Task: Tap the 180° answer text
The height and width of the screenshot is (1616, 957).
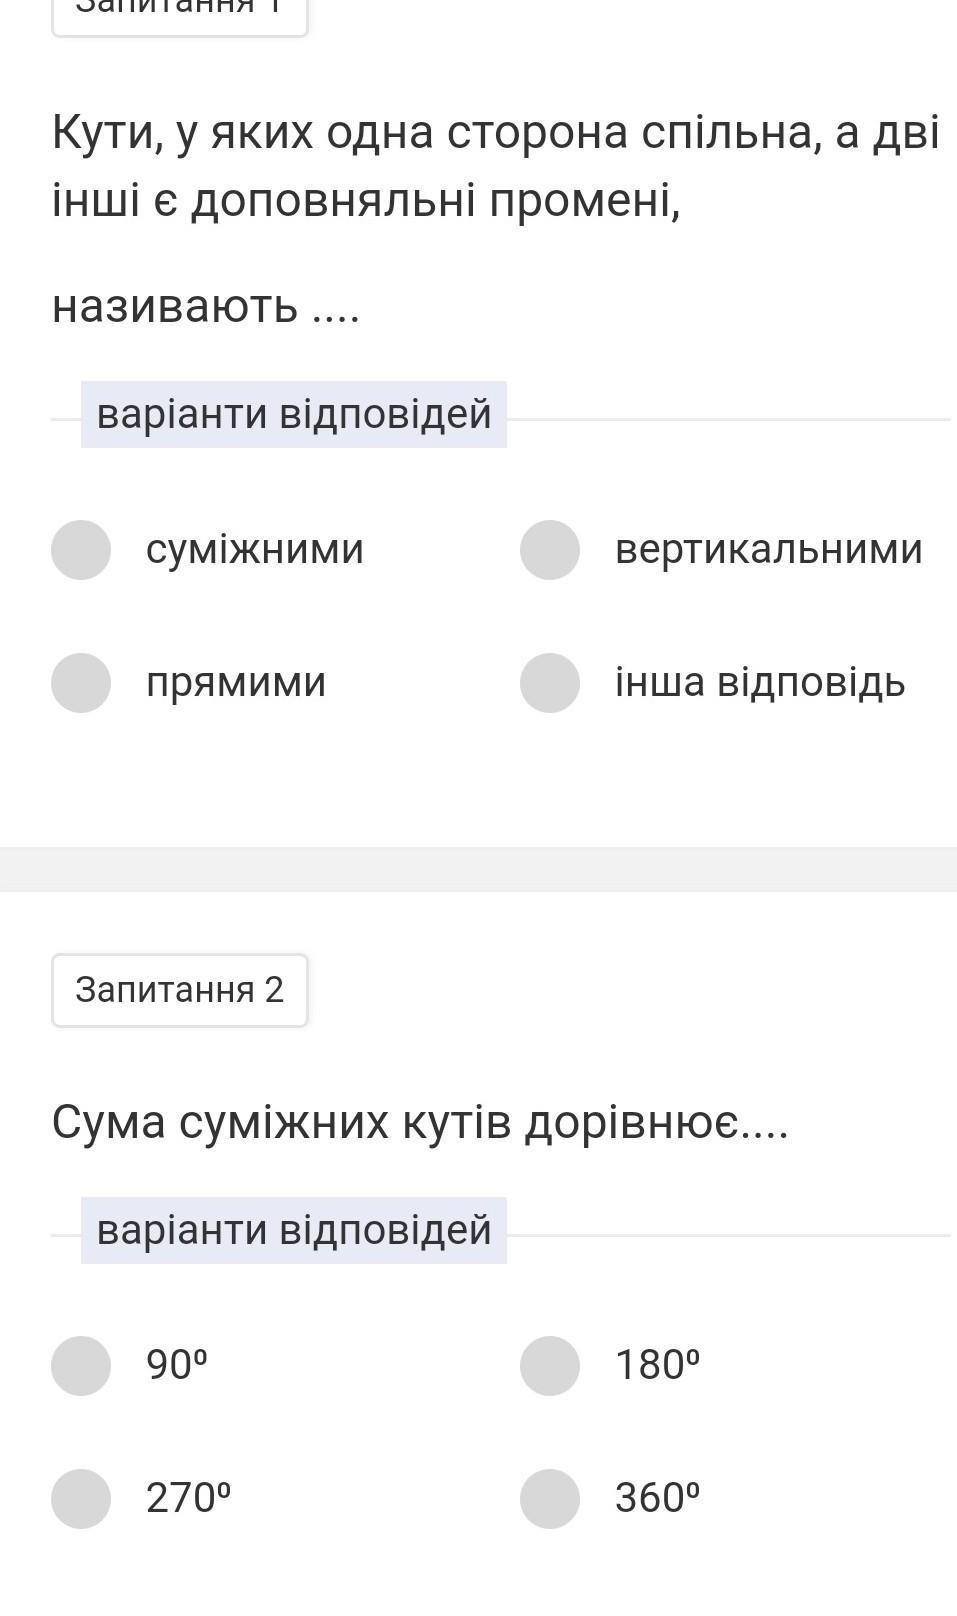Action: [657, 1366]
